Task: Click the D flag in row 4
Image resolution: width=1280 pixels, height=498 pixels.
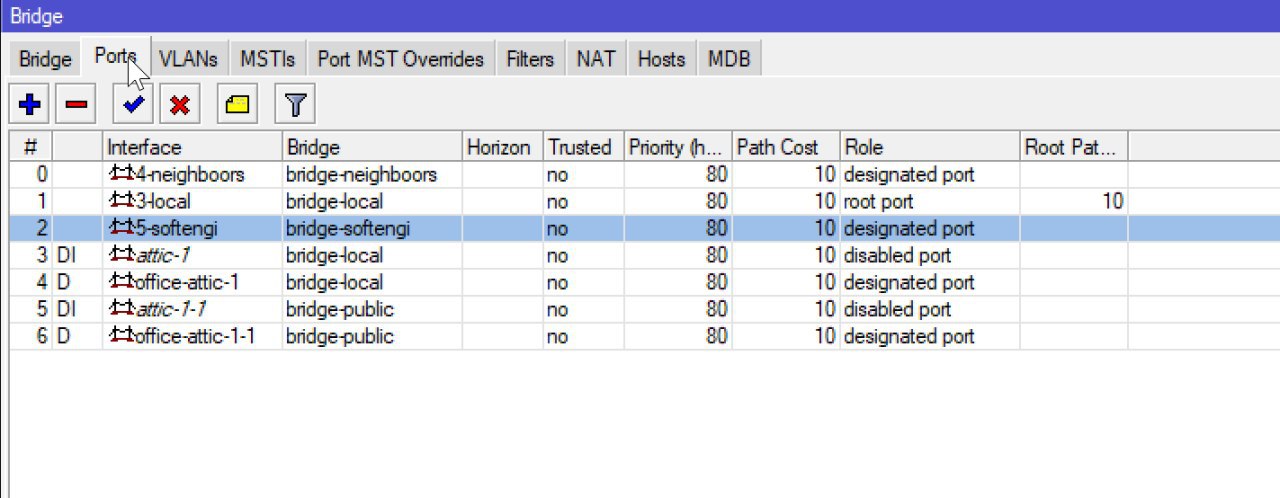Action: pos(63,282)
